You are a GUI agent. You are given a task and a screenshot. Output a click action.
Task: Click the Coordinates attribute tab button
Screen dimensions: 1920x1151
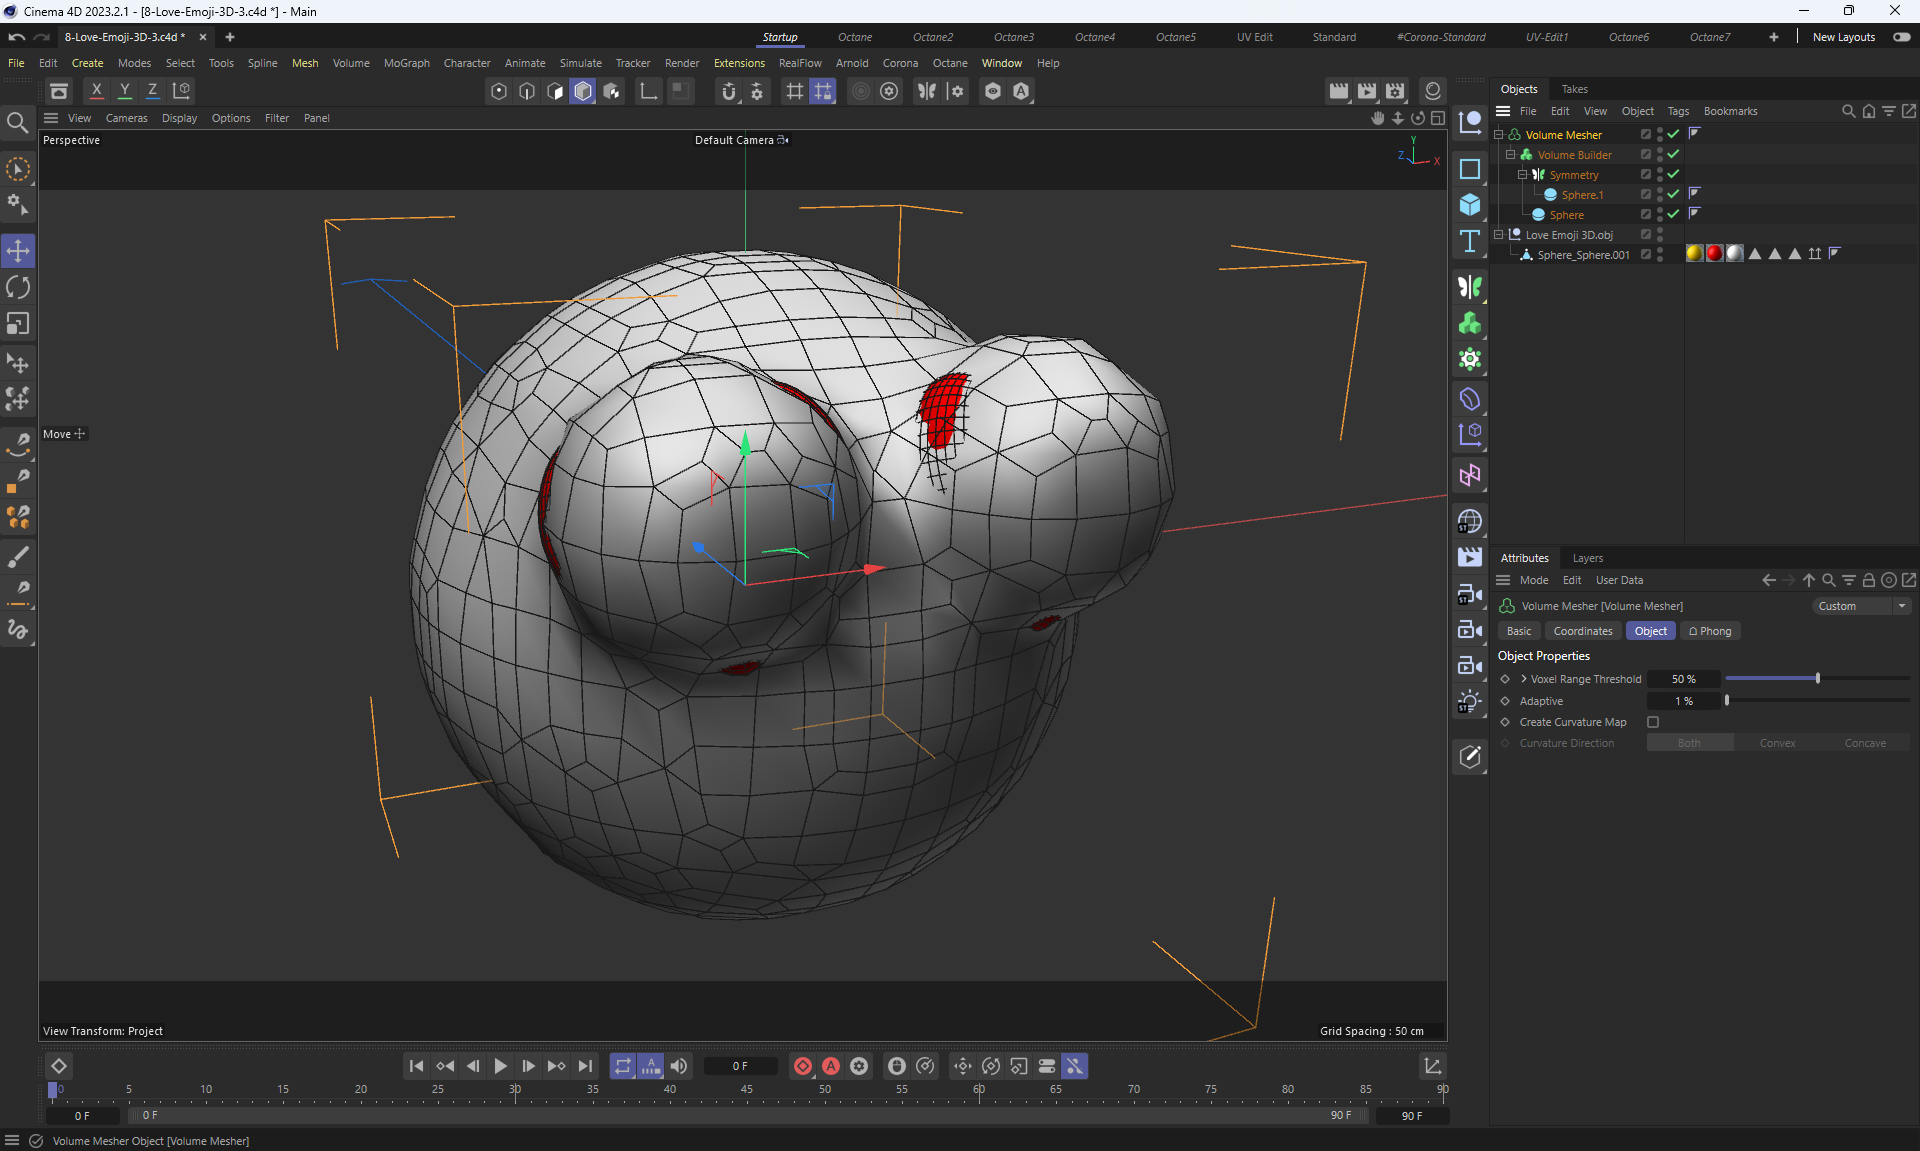[1582, 631]
